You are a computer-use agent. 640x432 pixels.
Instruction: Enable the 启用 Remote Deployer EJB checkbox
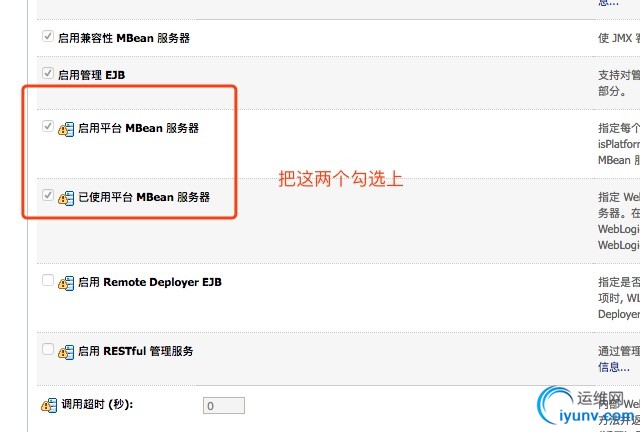(48, 281)
